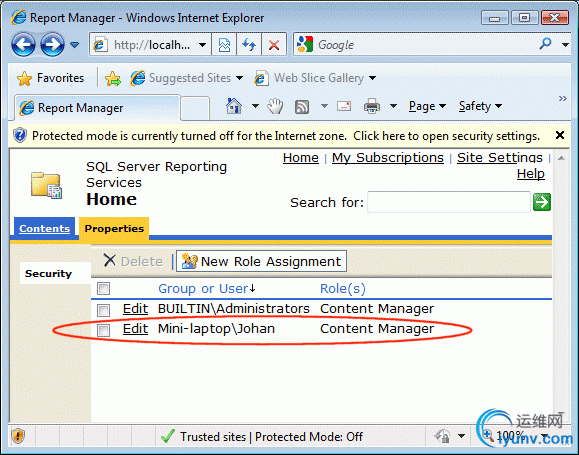
Task: Click the Delete button in toolbar
Action: click(133, 261)
